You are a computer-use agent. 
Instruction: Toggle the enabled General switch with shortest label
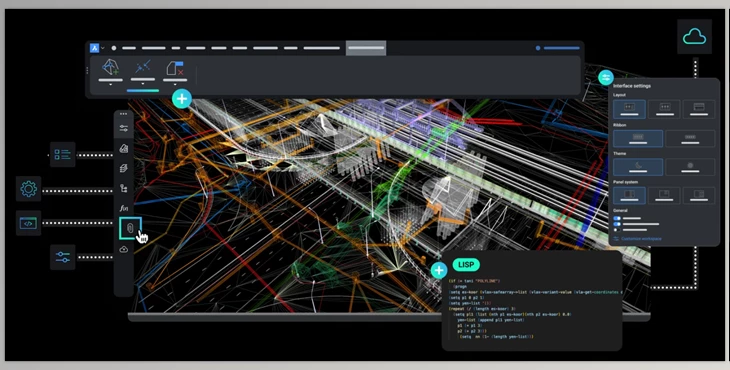pos(617,218)
